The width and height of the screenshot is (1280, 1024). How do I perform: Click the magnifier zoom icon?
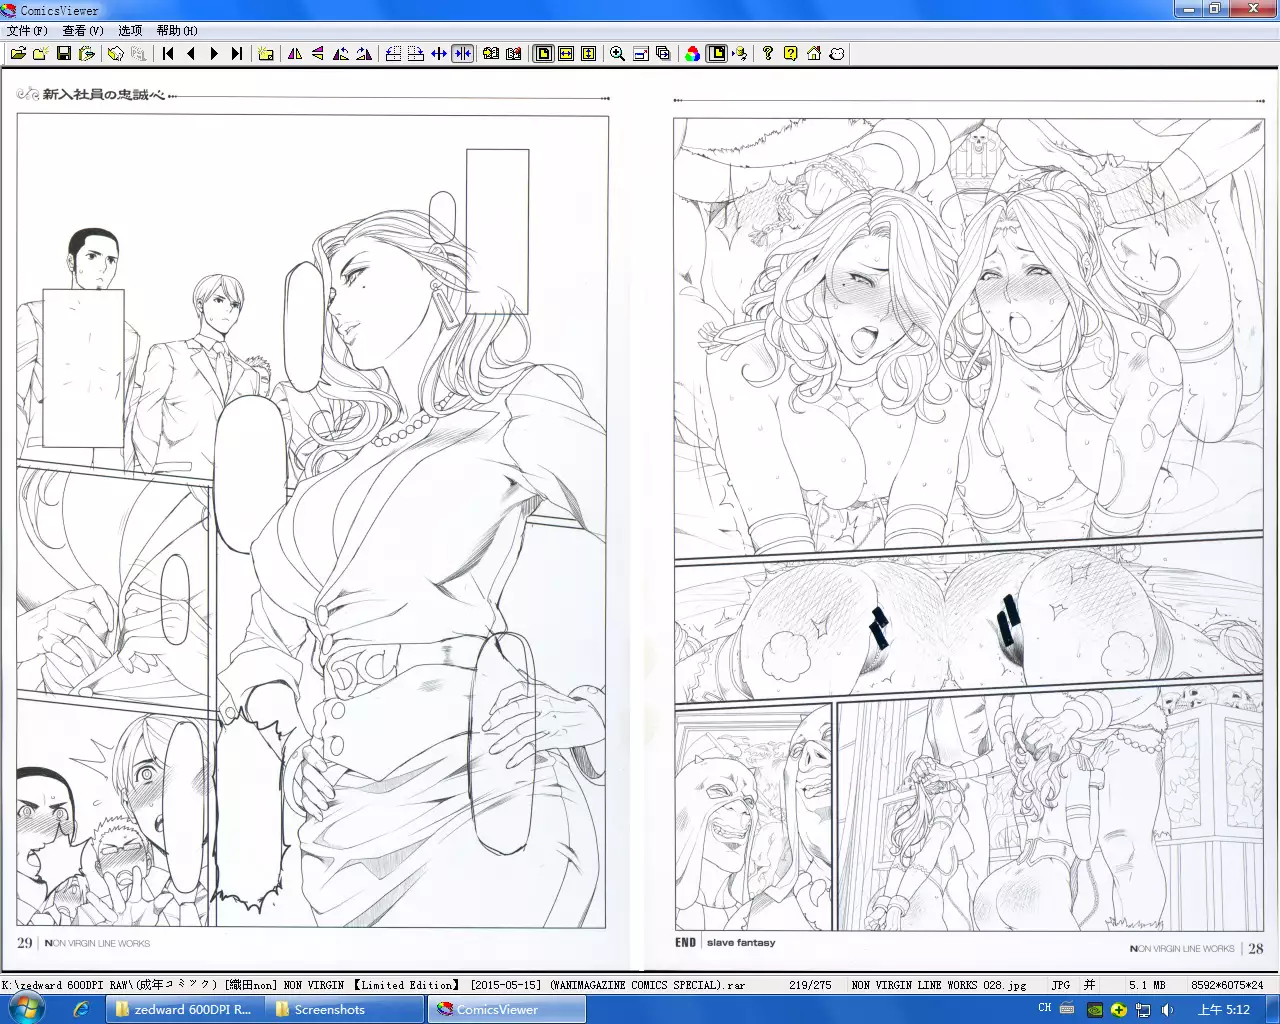tap(617, 54)
